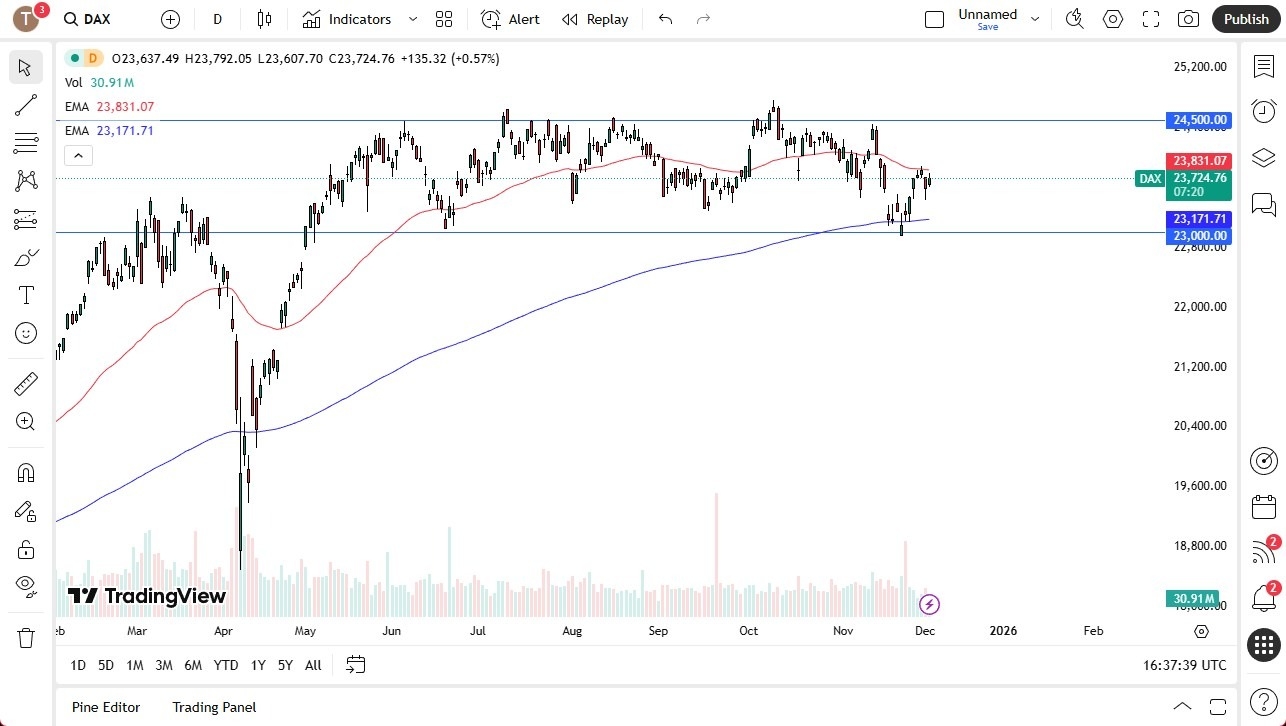Select the 1Y timeframe range
This screenshot has height=726, width=1286.
tap(257, 664)
